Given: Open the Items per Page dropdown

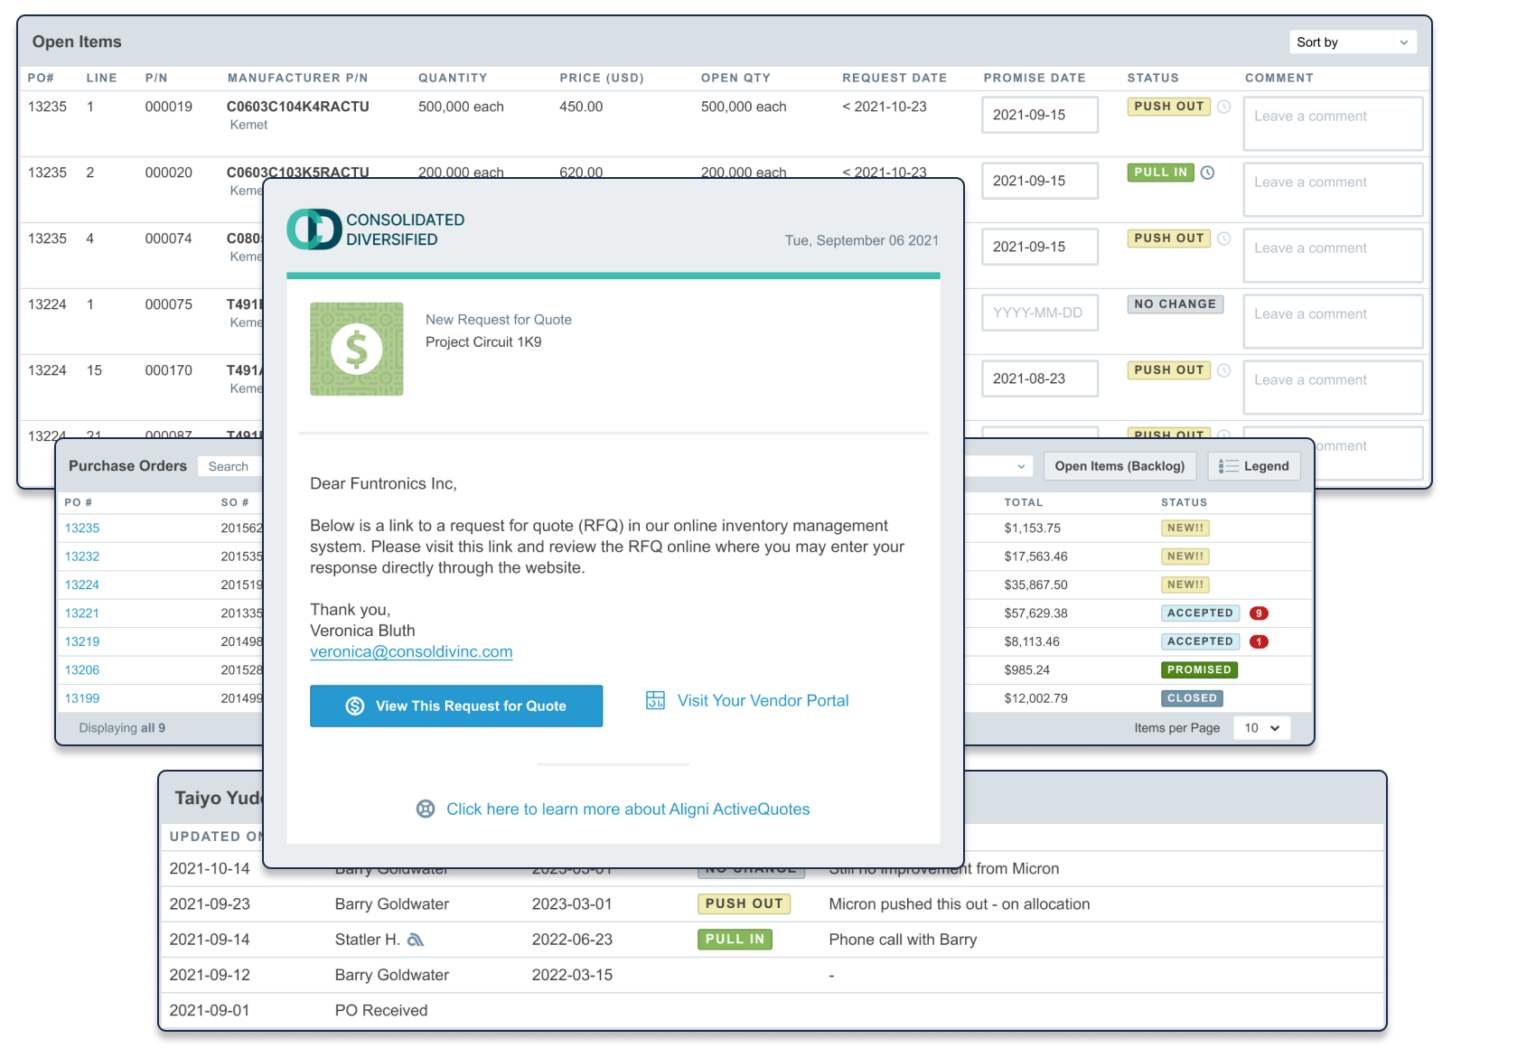Looking at the screenshot, I should point(1261,727).
